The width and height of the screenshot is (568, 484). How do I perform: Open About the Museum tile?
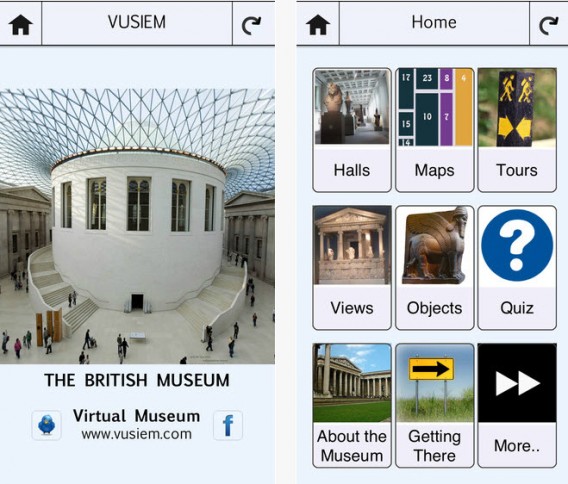[x=352, y=405]
